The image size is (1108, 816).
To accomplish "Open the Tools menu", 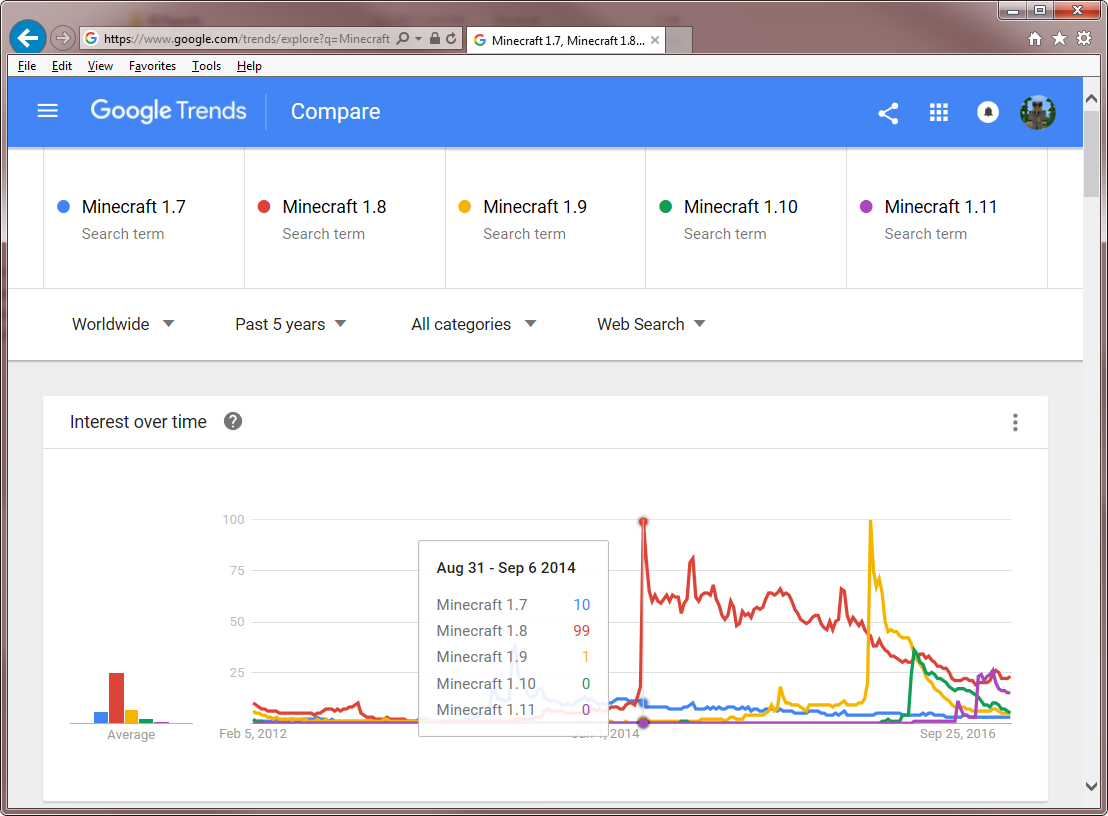I will coord(206,66).
